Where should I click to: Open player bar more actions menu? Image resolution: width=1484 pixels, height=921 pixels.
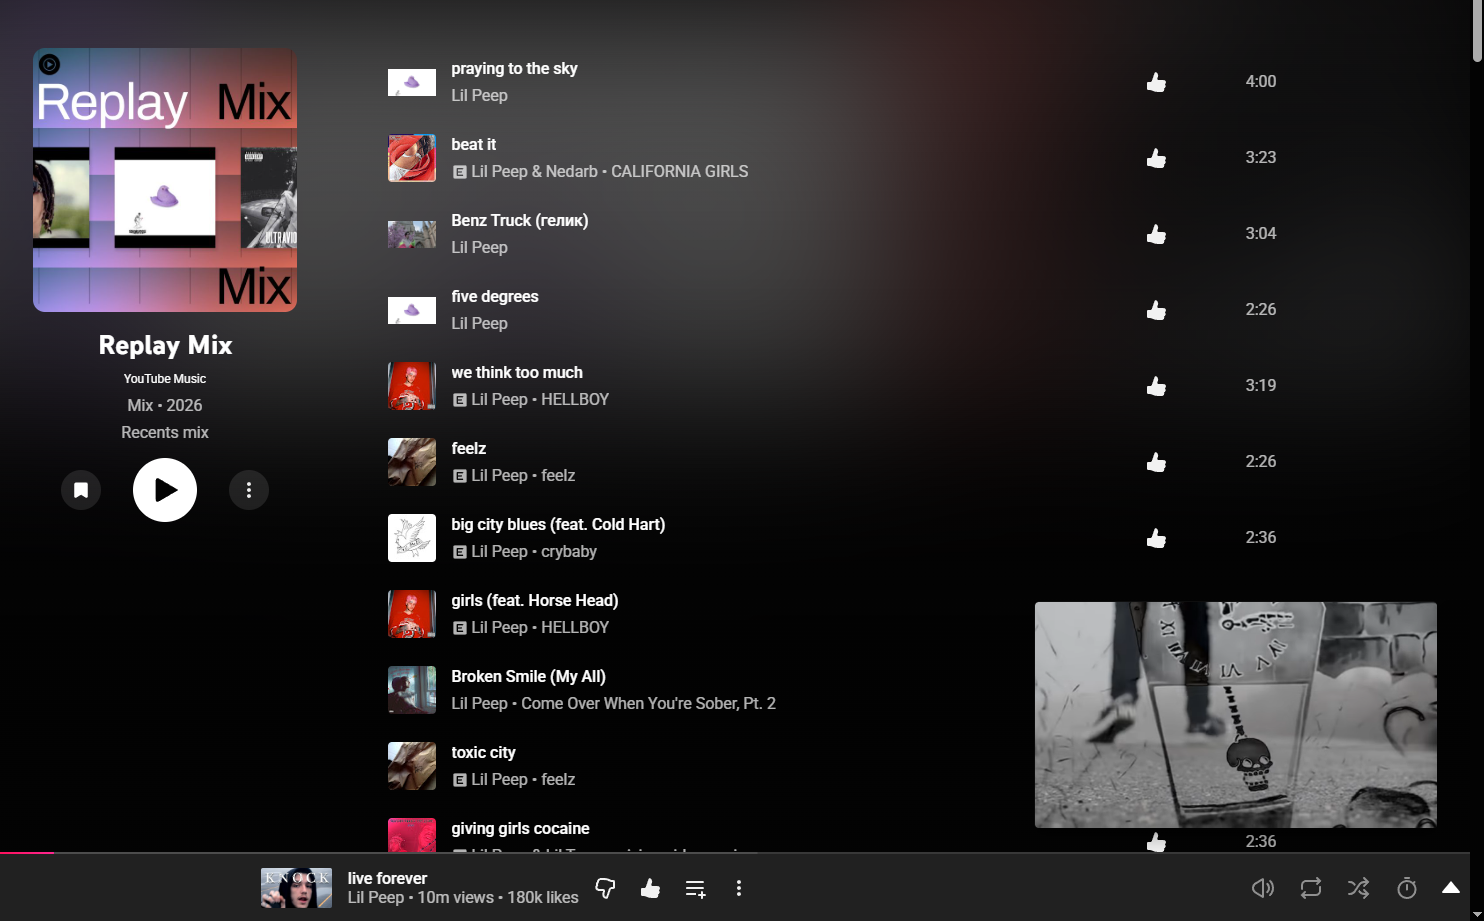(739, 888)
